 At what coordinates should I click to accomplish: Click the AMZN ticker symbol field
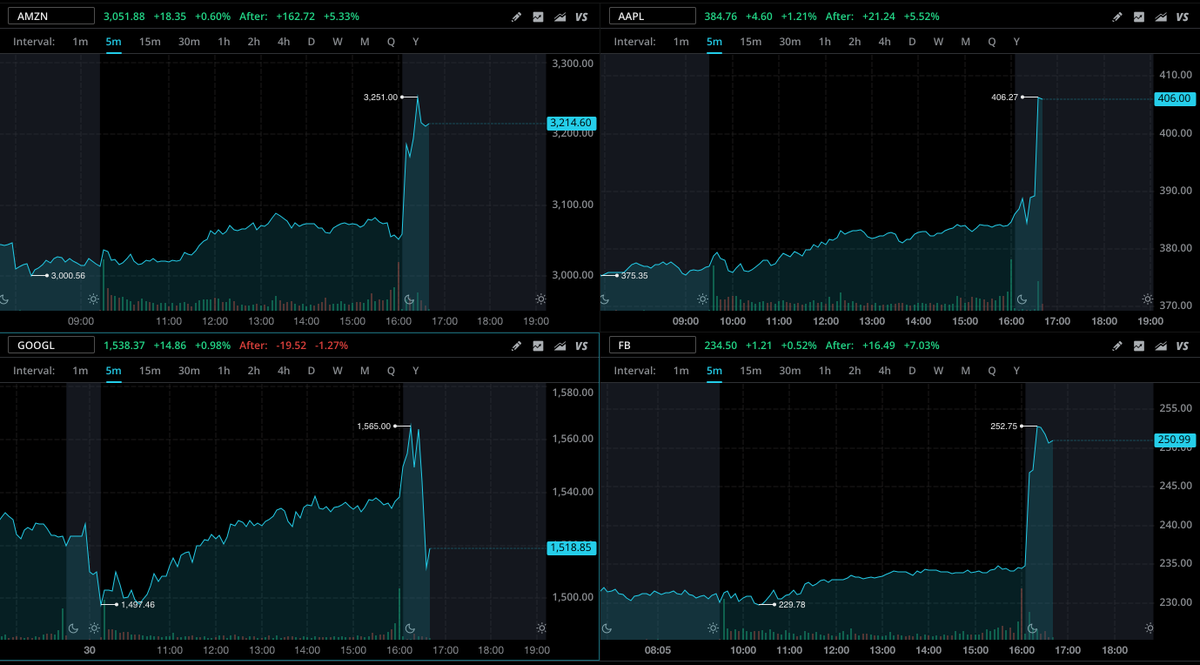(51, 16)
